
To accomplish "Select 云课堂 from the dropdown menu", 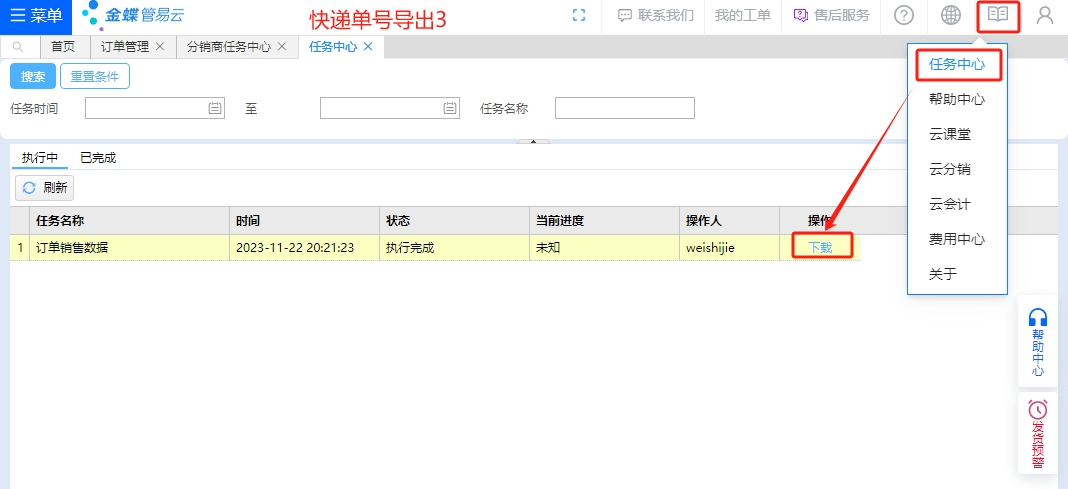I will pyautogui.click(x=949, y=134).
